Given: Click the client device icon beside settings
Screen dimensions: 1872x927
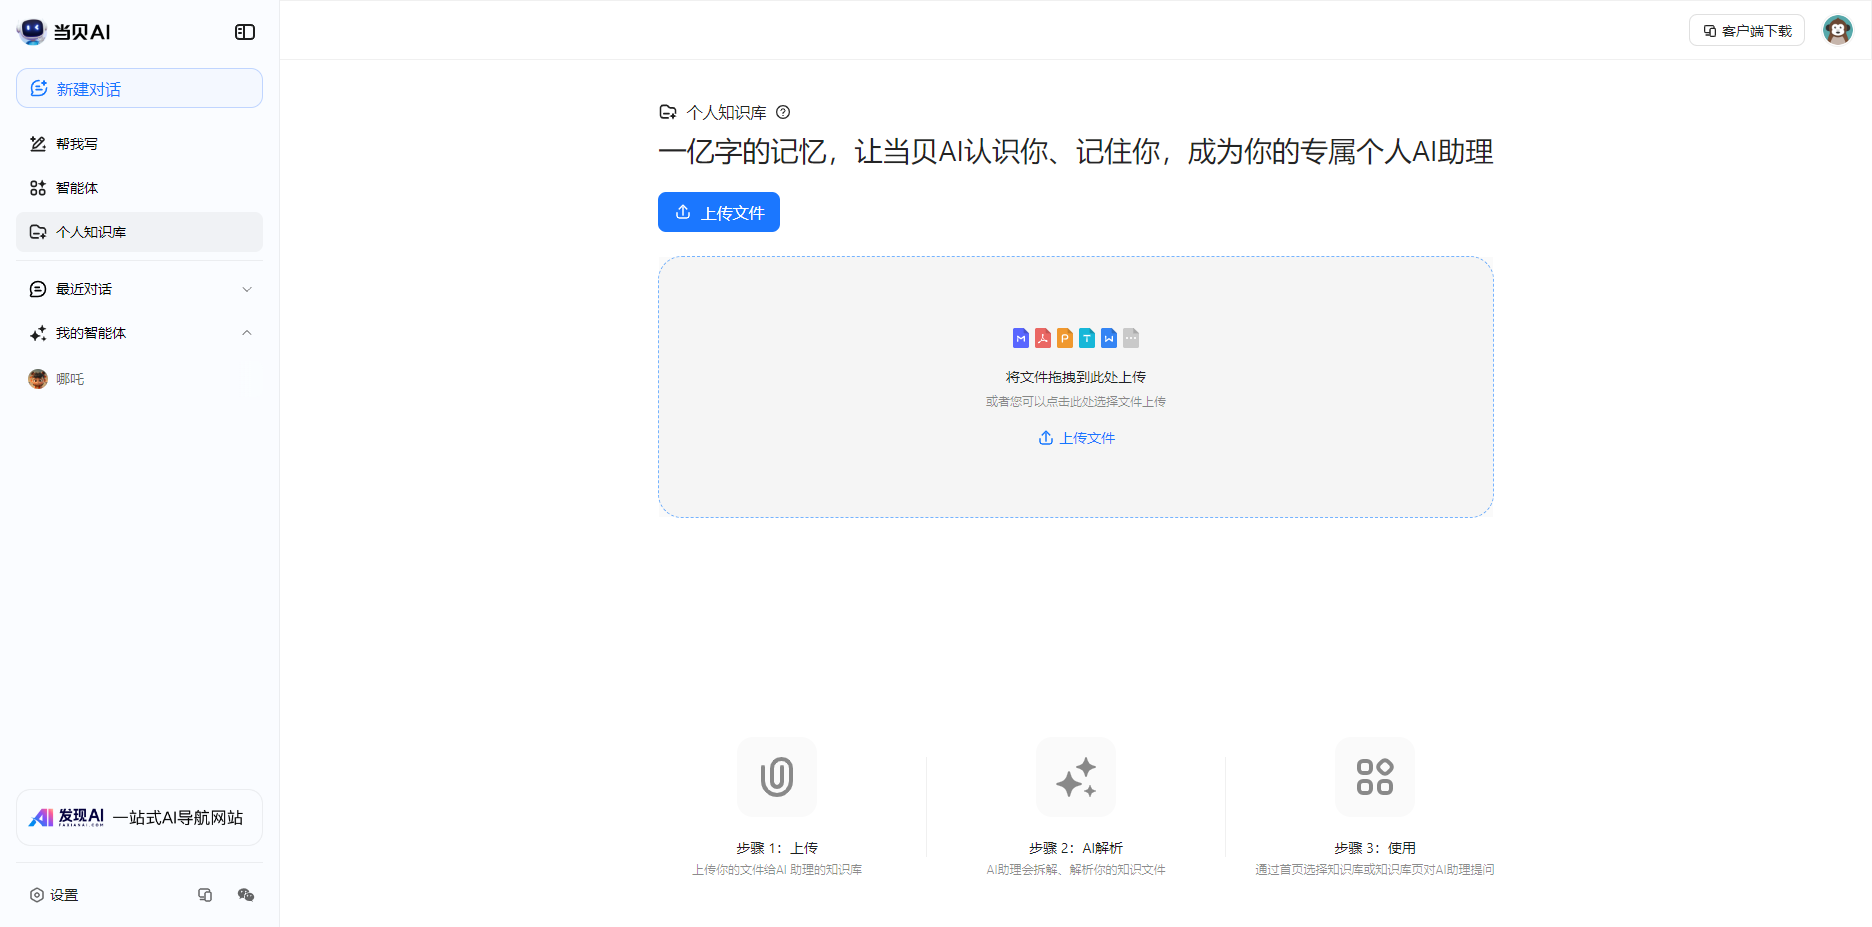Looking at the screenshot, I should 205,895.
